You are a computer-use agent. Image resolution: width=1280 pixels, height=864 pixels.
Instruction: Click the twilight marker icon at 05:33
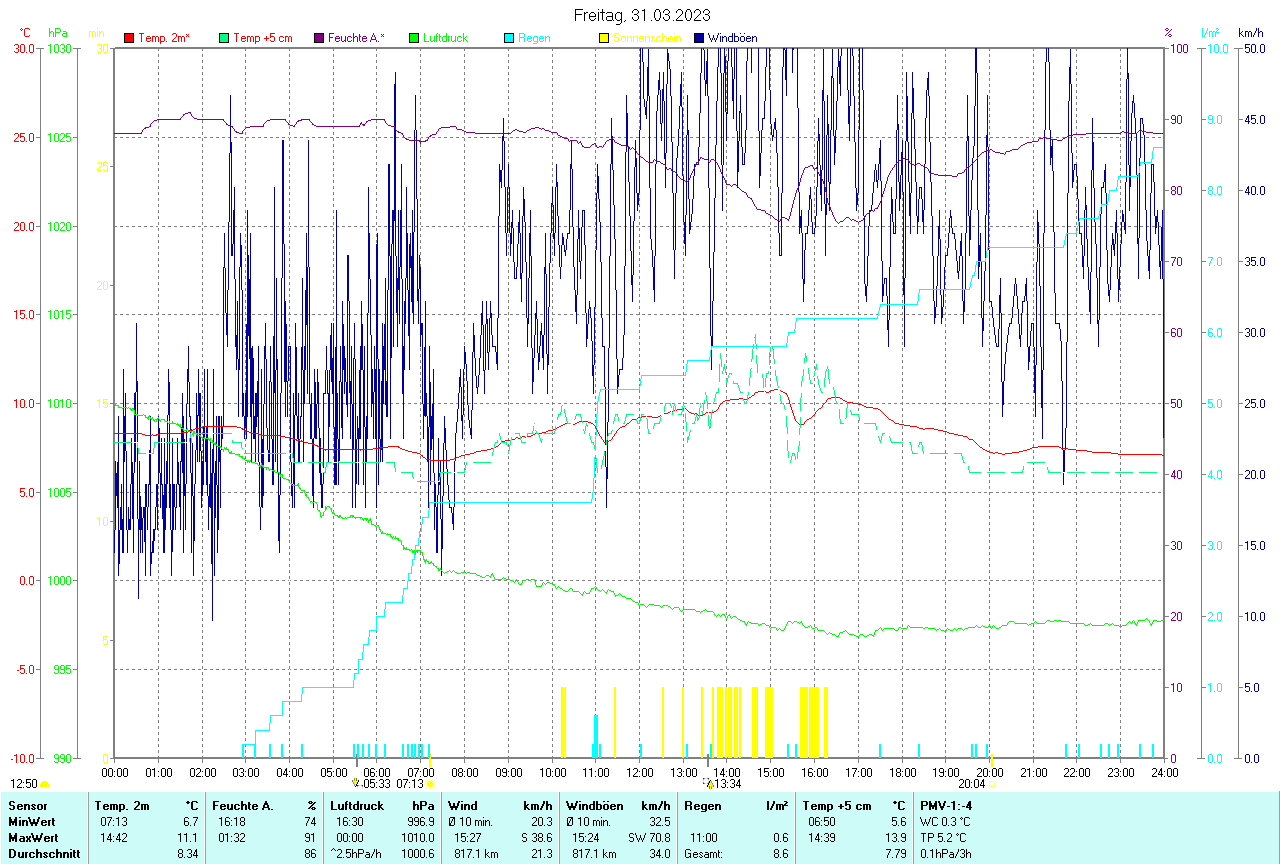click(x=355, y=783)
